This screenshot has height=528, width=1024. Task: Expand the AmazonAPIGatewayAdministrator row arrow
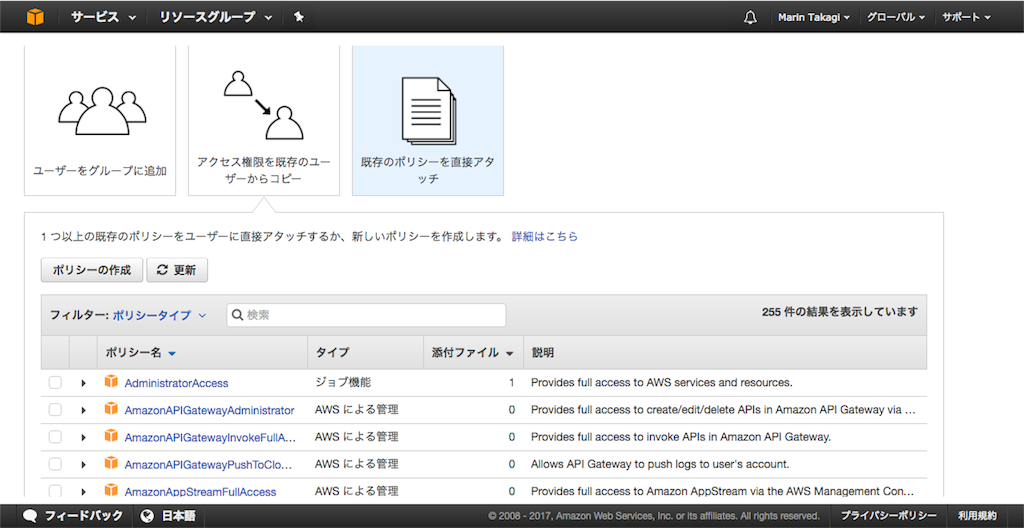click(x=83, y=410)
